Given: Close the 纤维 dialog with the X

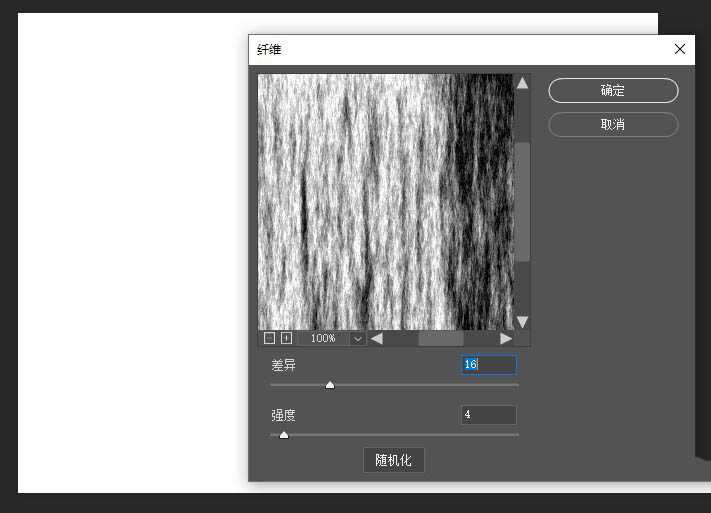Looking at the screenshot, I should pyautogui.click(x=680, y=49).
